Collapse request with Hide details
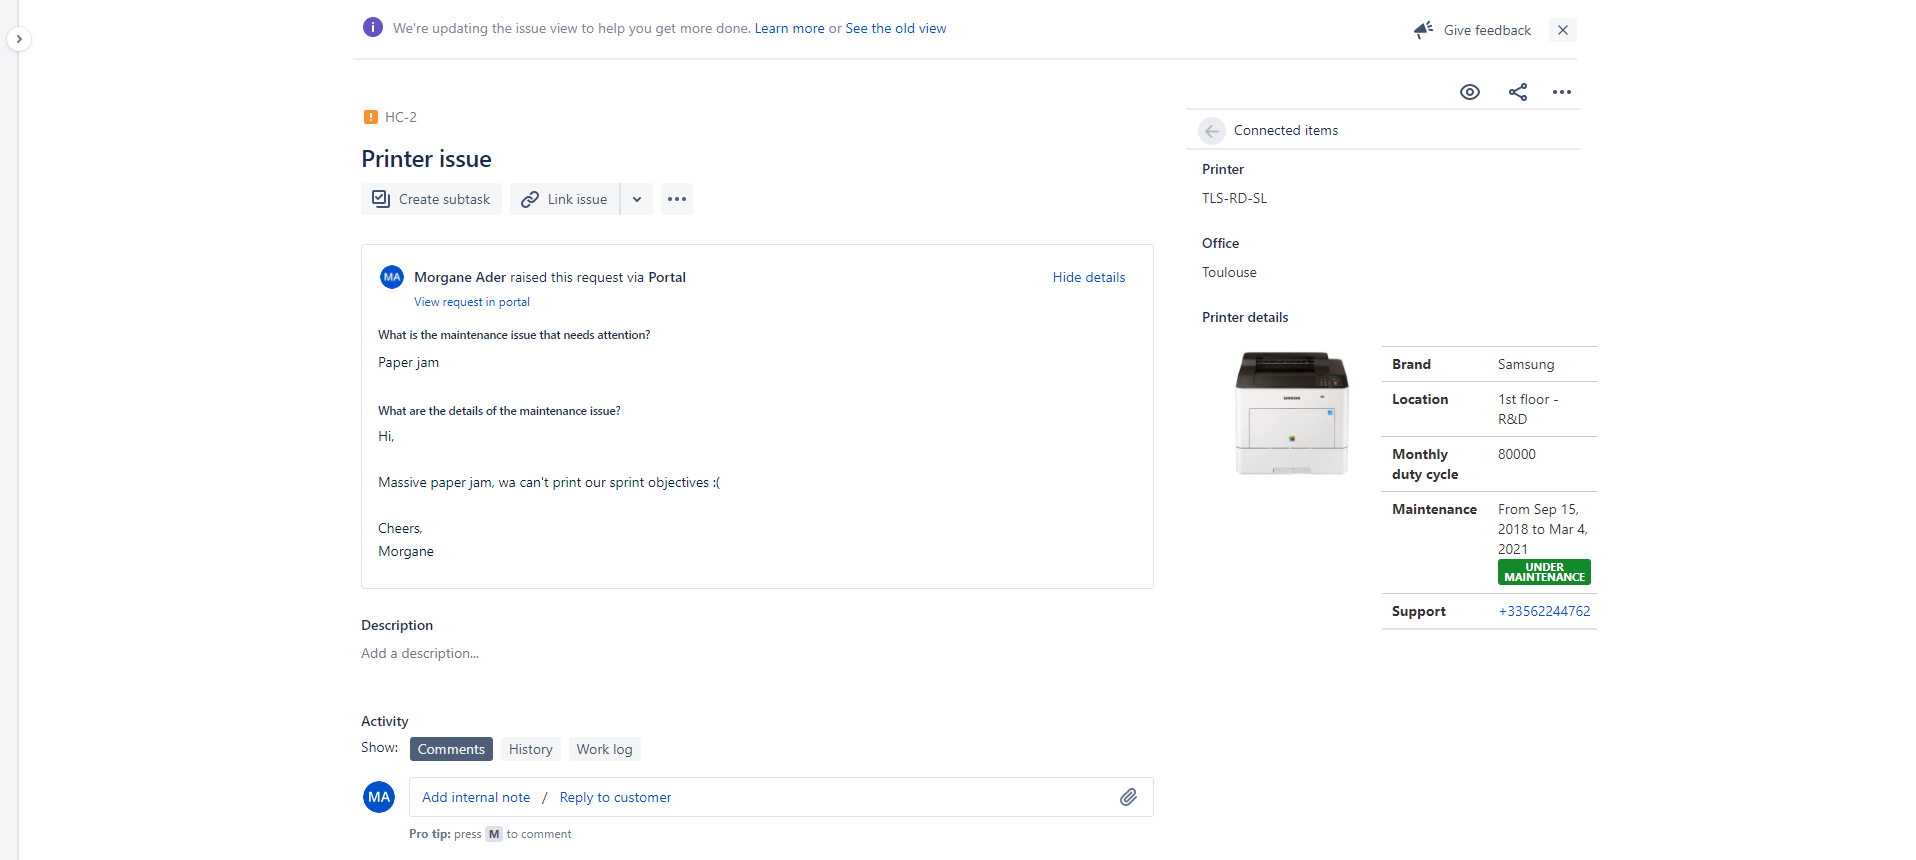The width and height of the screenshot is (1916, 860). click(1088, 277)
